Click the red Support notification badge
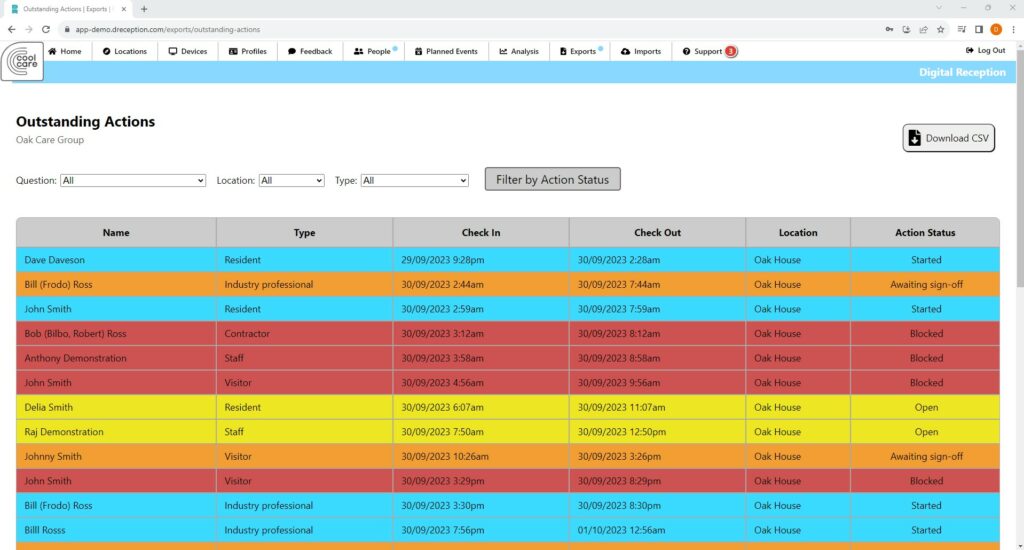Viewport: 1024px width, 550px height. click(x=730, y=51)
